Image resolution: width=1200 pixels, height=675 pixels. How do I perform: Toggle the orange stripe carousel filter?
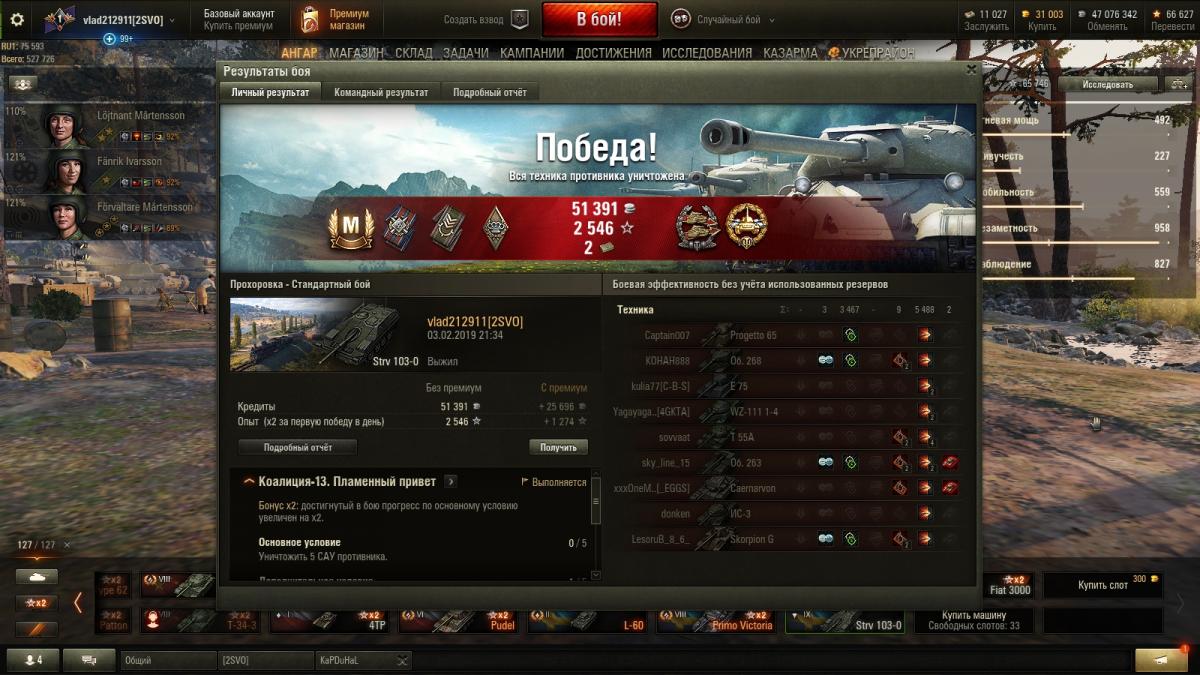coord(36,629)
